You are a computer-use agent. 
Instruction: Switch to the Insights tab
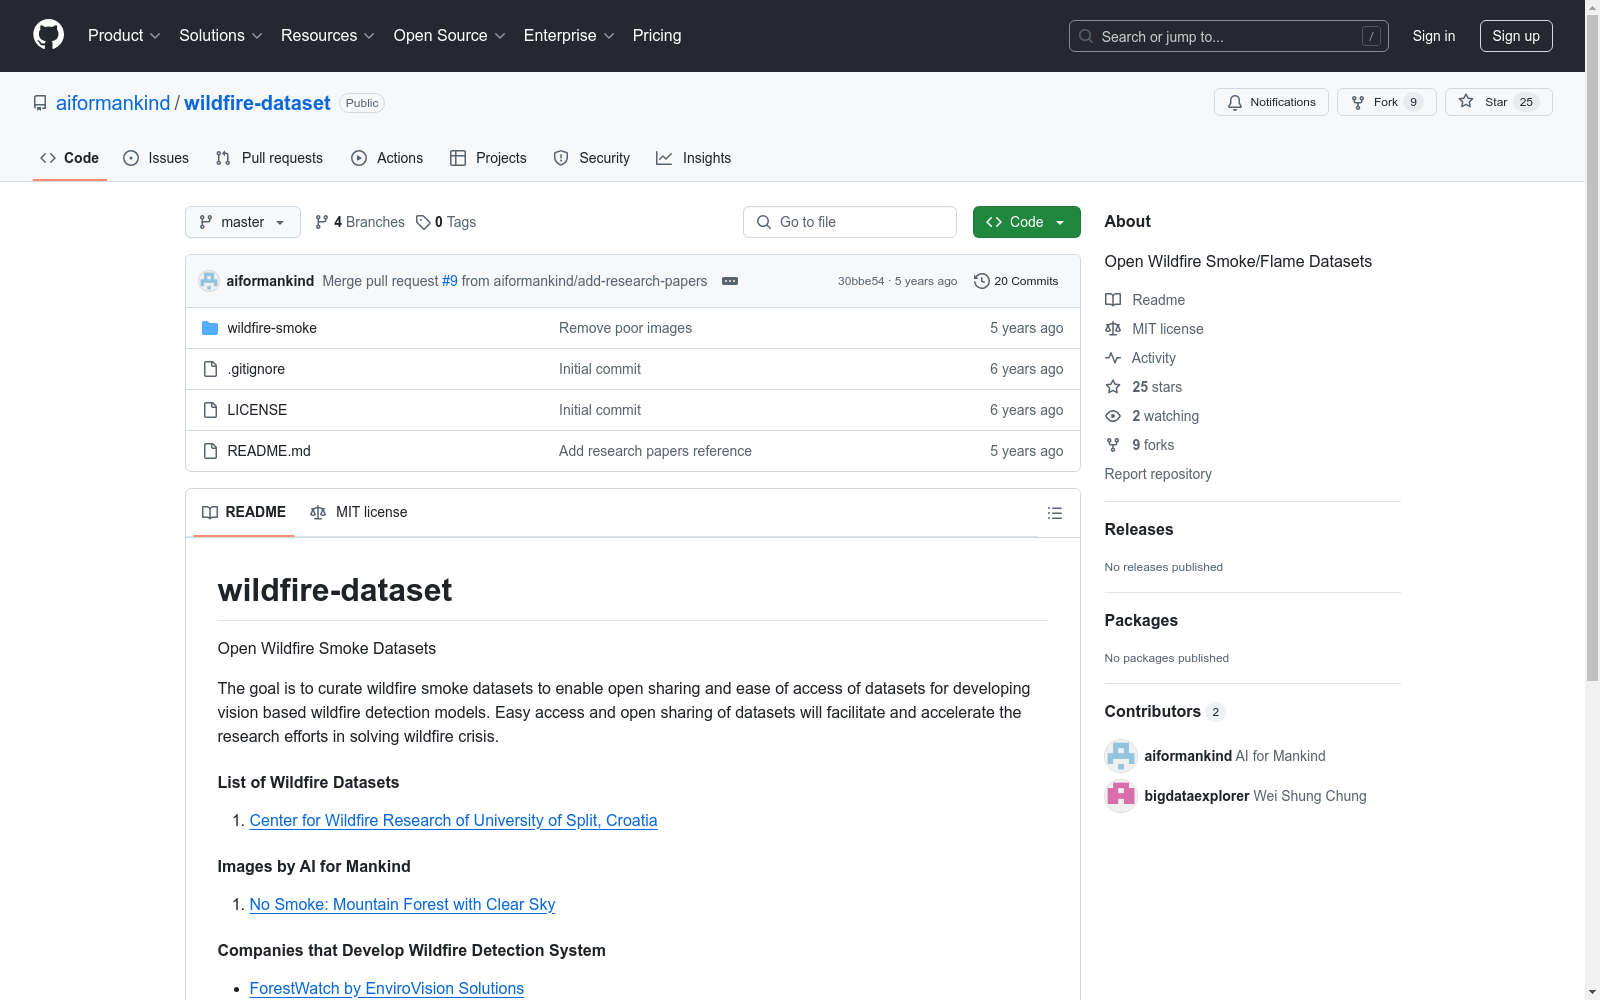click(x=694, y=158)
